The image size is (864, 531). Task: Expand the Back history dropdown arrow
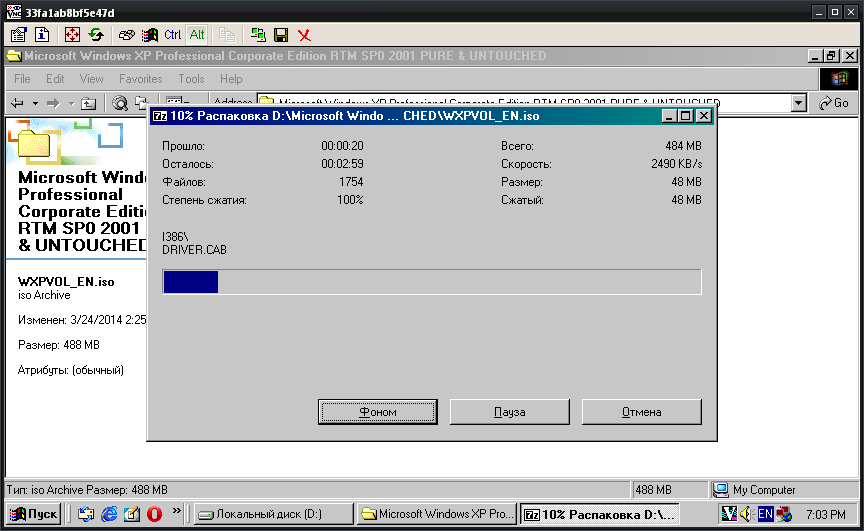pyautogui.click(x=35, y=103)
